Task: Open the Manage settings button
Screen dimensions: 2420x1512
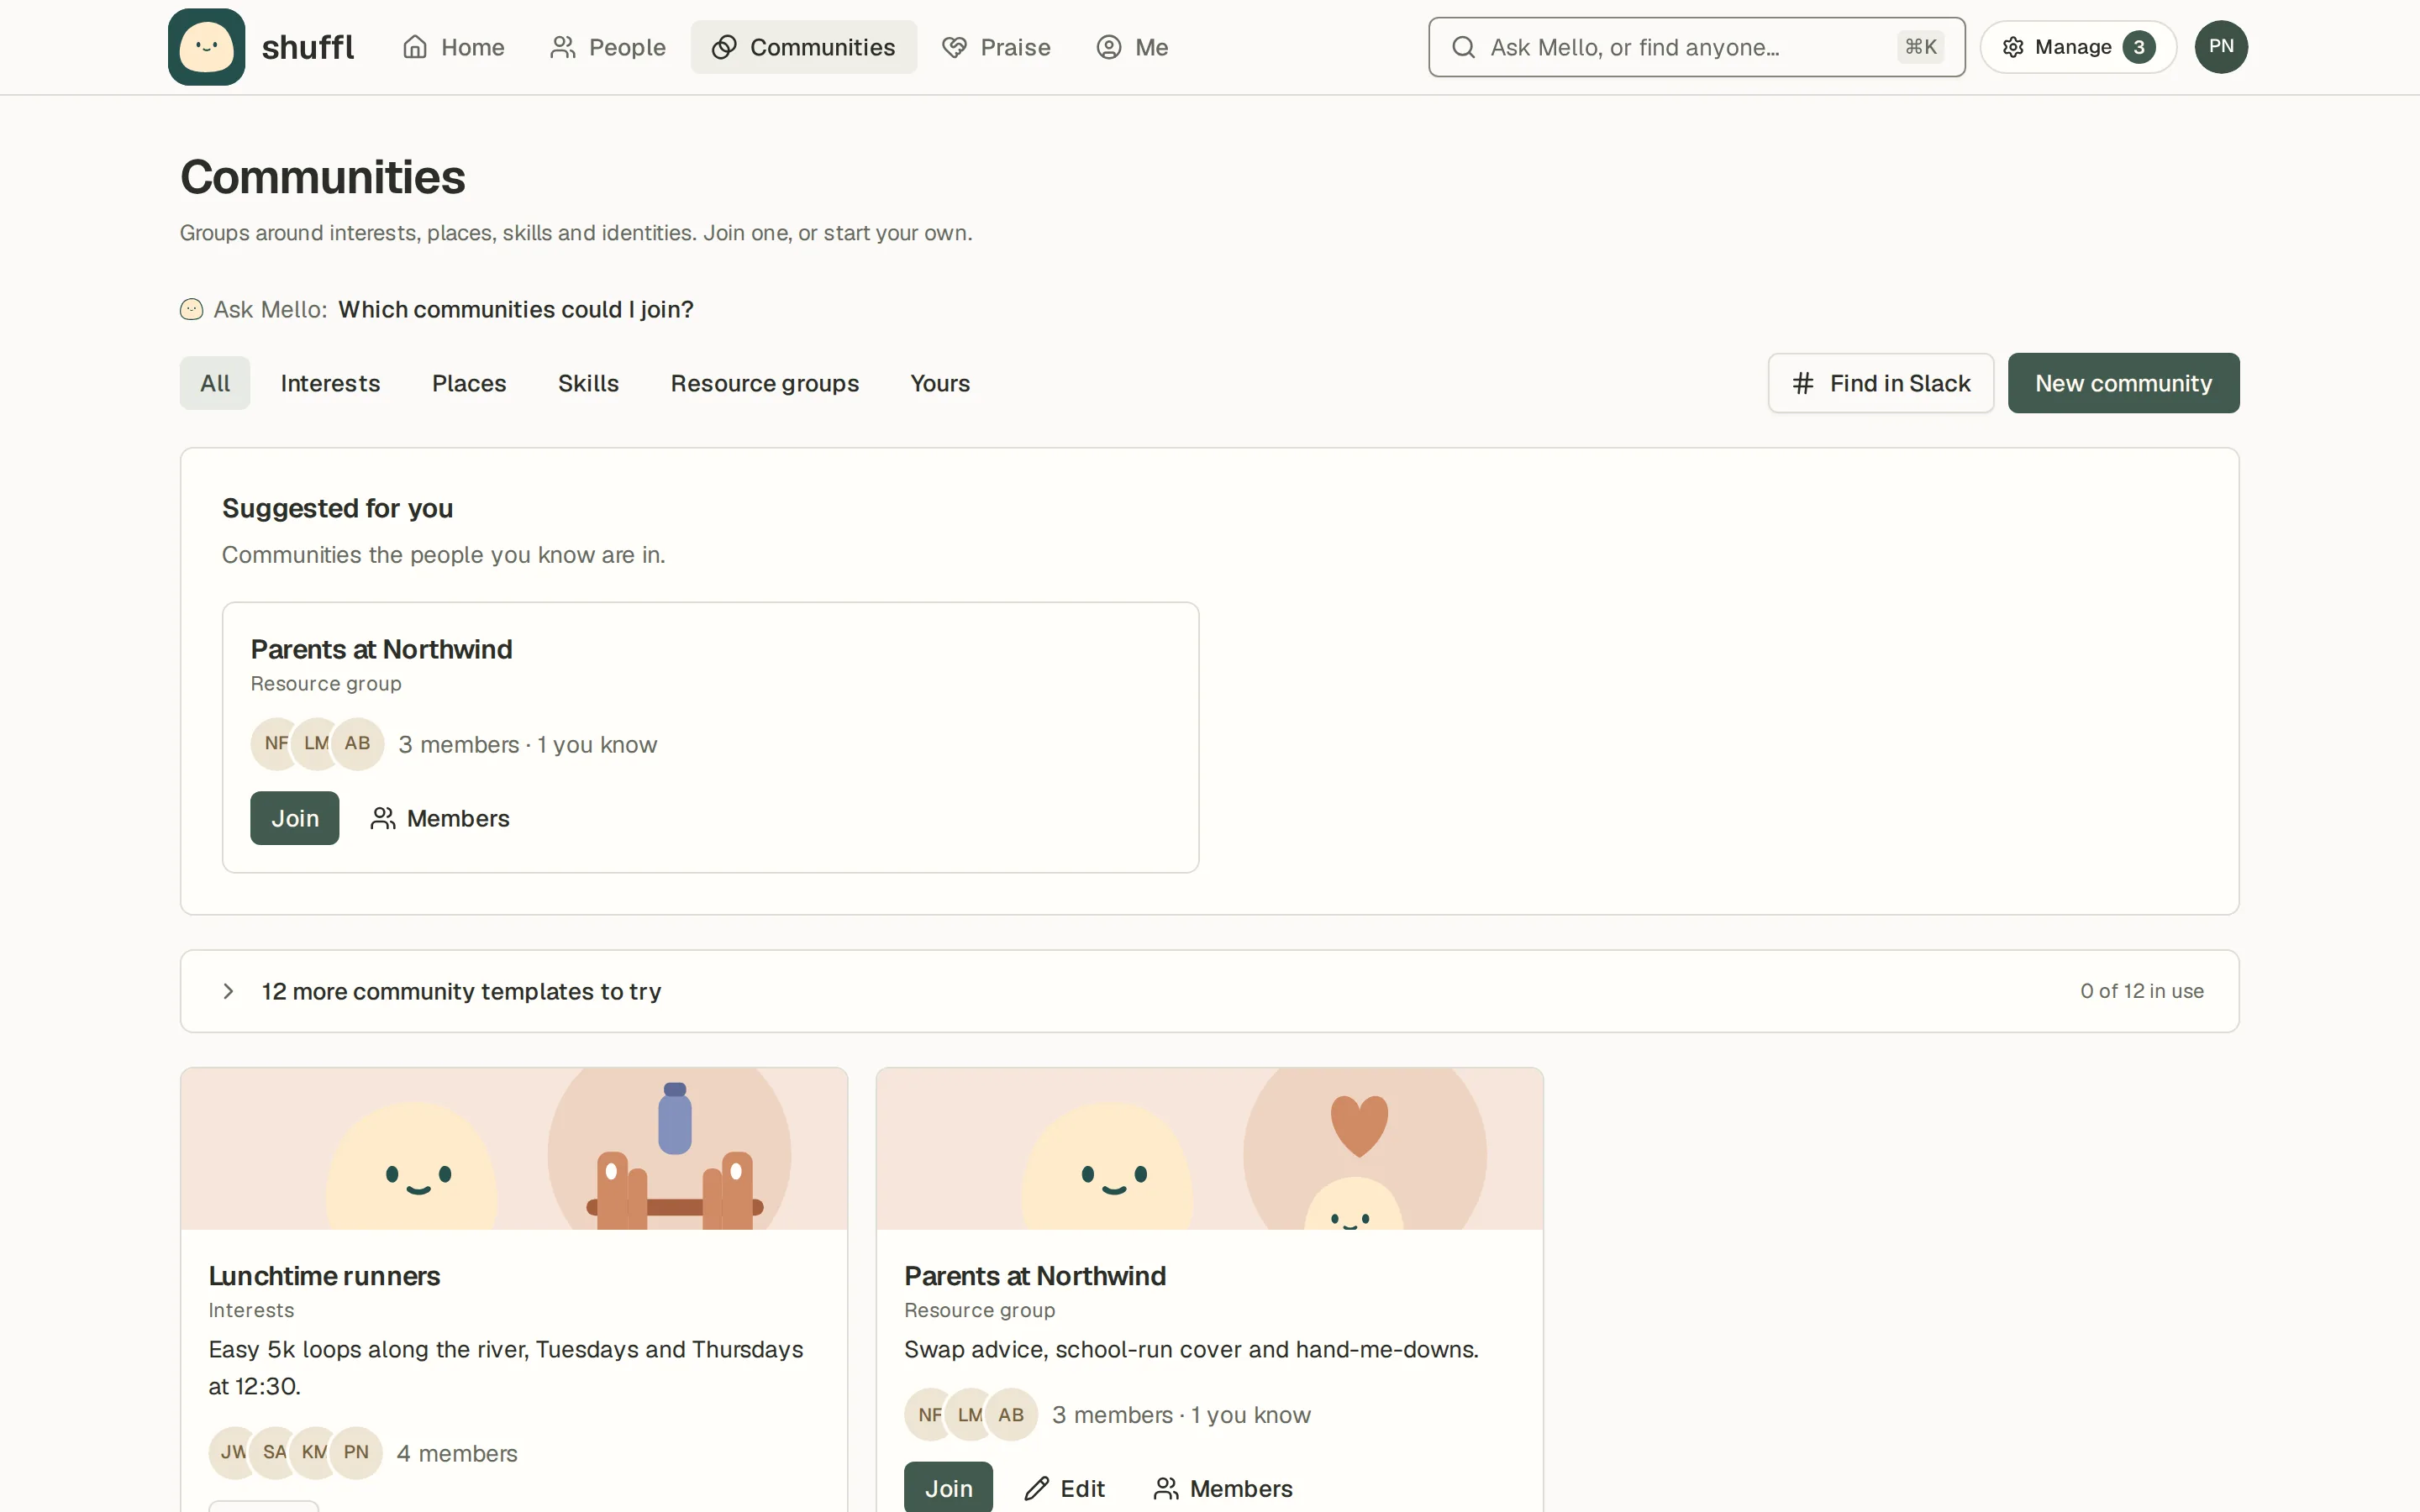Action: click(x=2078, y=47)
